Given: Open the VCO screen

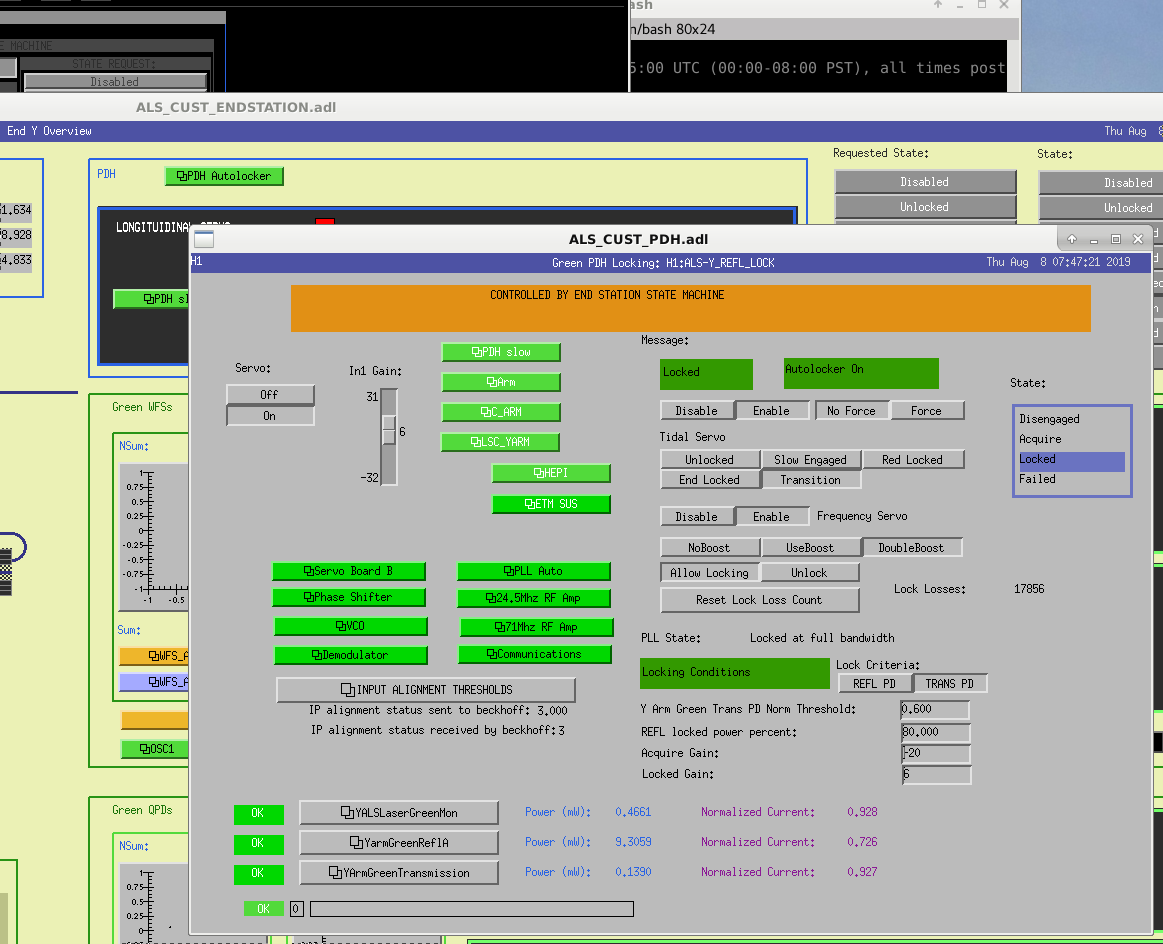Looking at the screenshot, I should click(x=351, y=626).
